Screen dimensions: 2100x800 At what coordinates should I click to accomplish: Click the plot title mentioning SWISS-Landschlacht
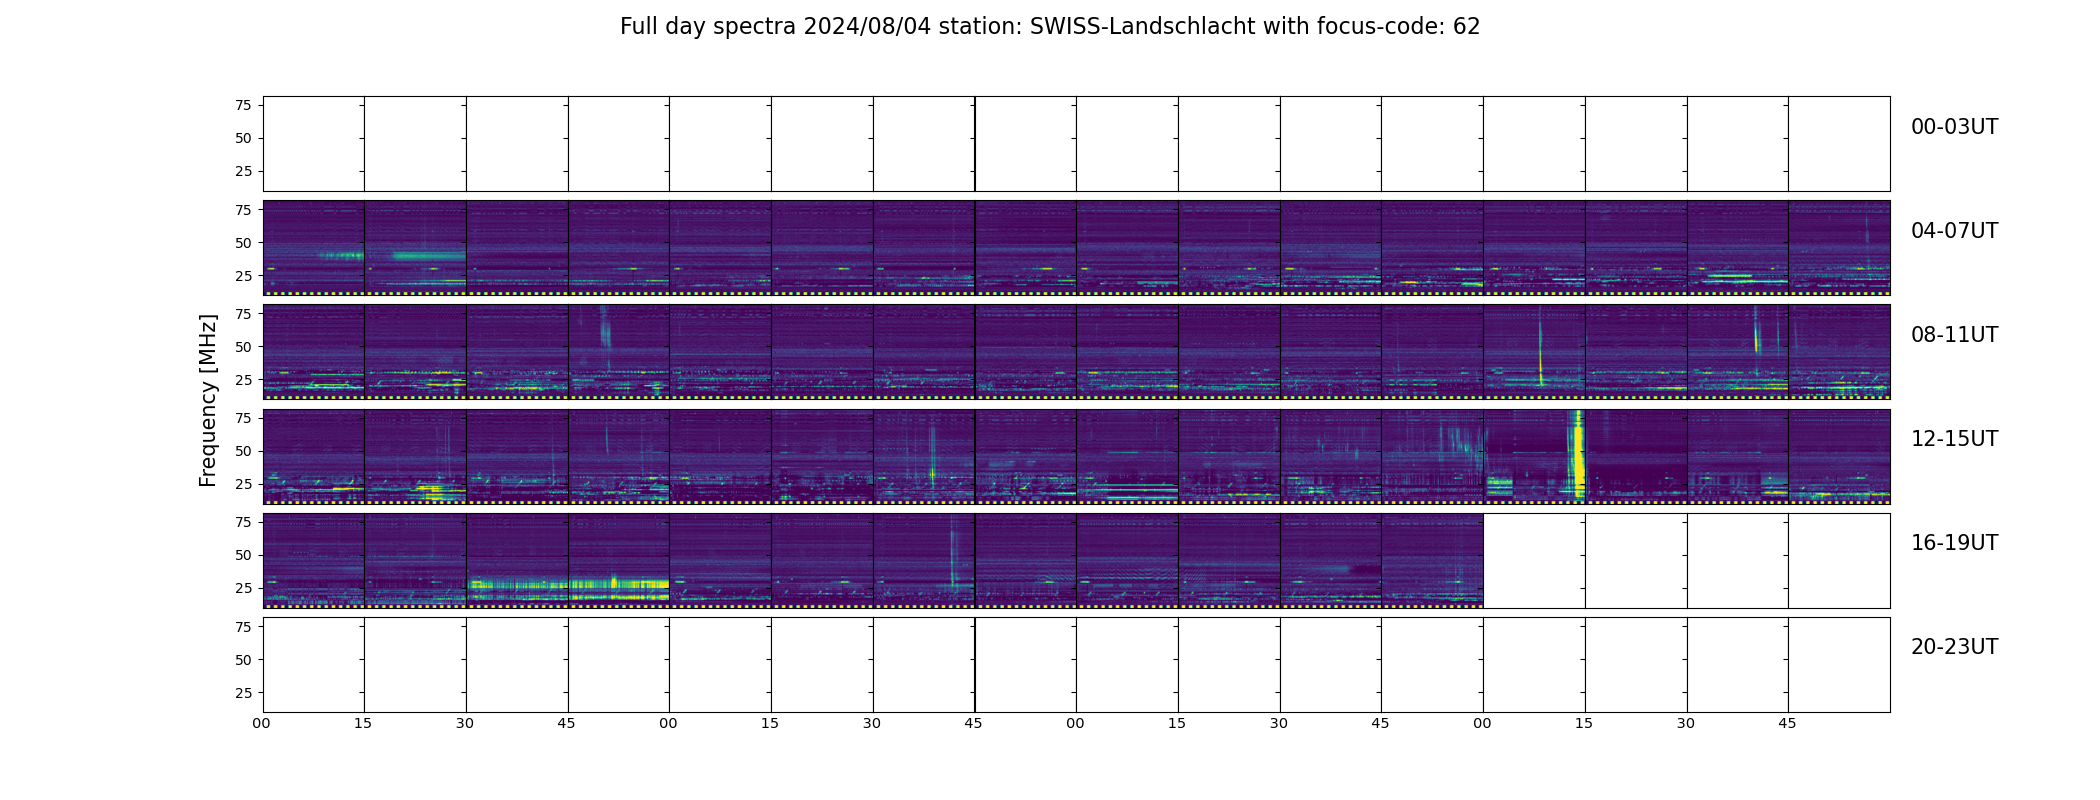(x=1049, y=27)
